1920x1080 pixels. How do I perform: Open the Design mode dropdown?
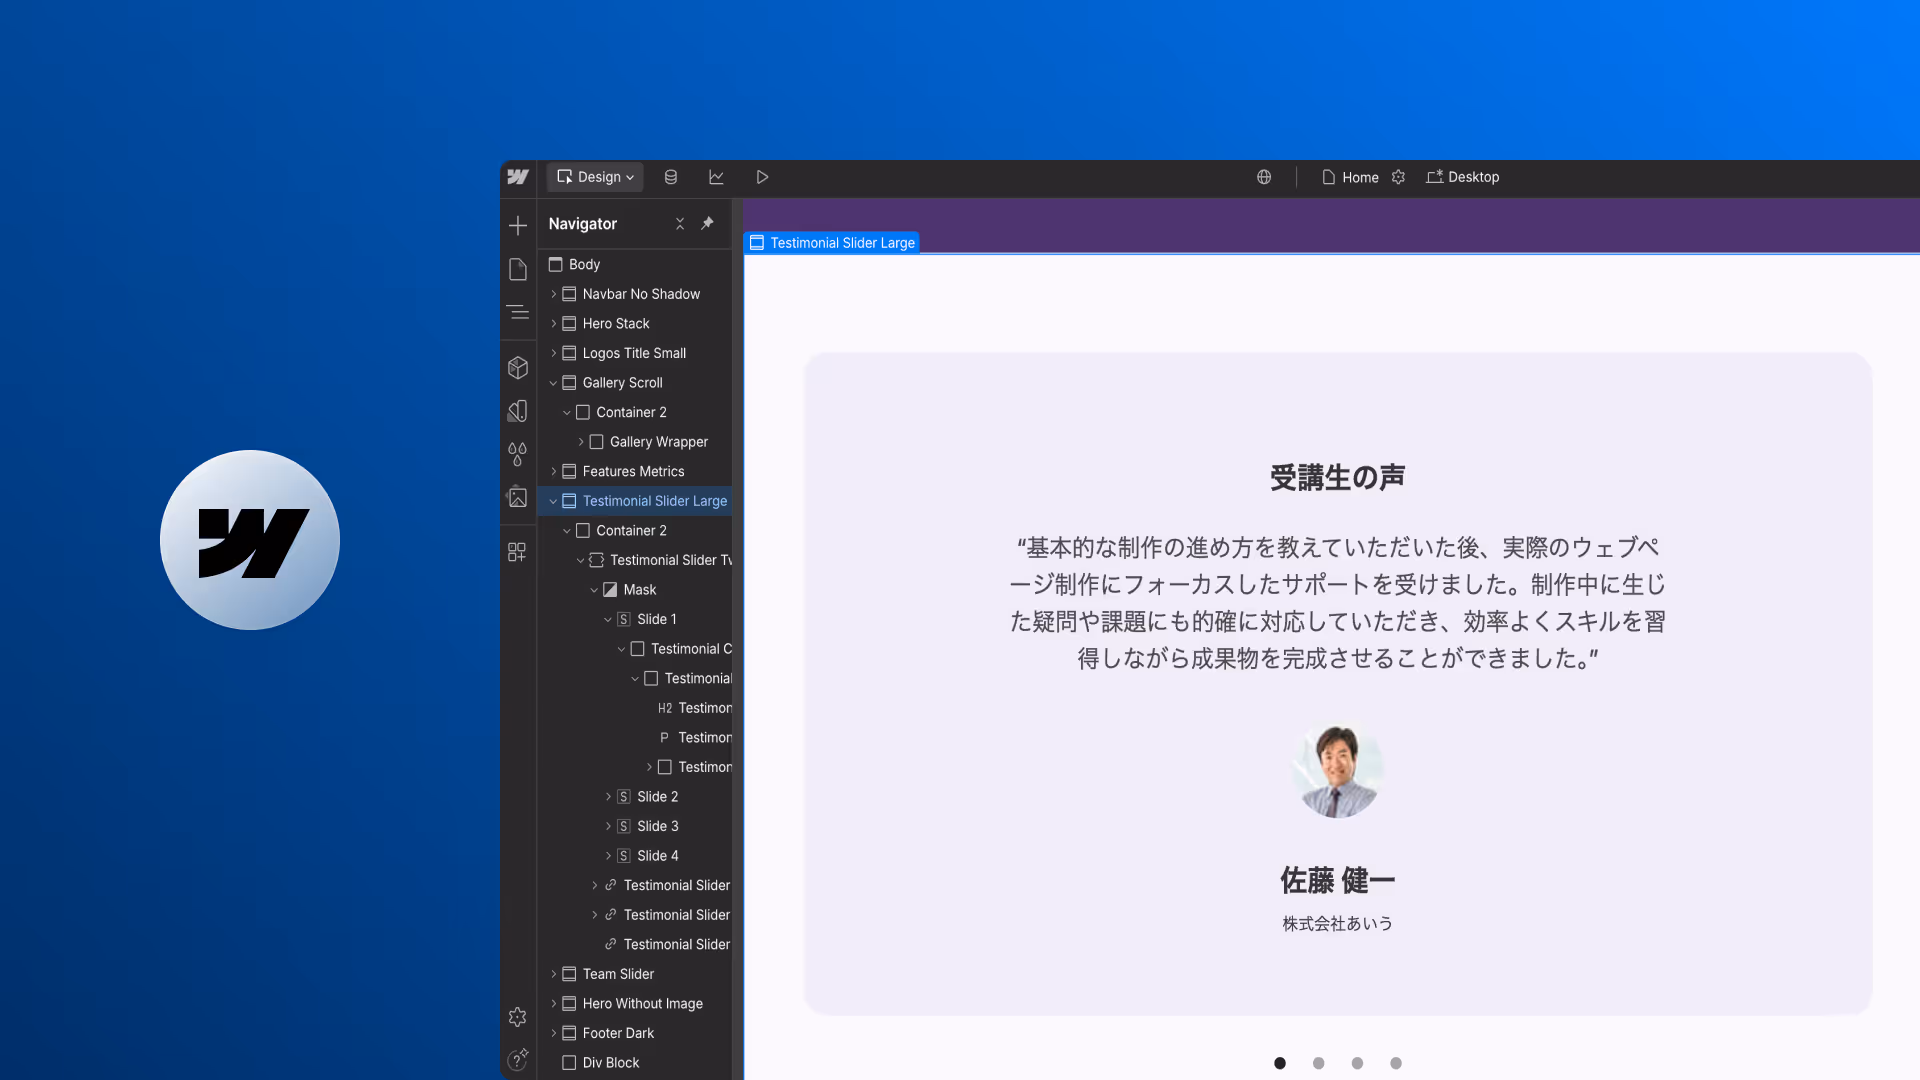(595, 177)
